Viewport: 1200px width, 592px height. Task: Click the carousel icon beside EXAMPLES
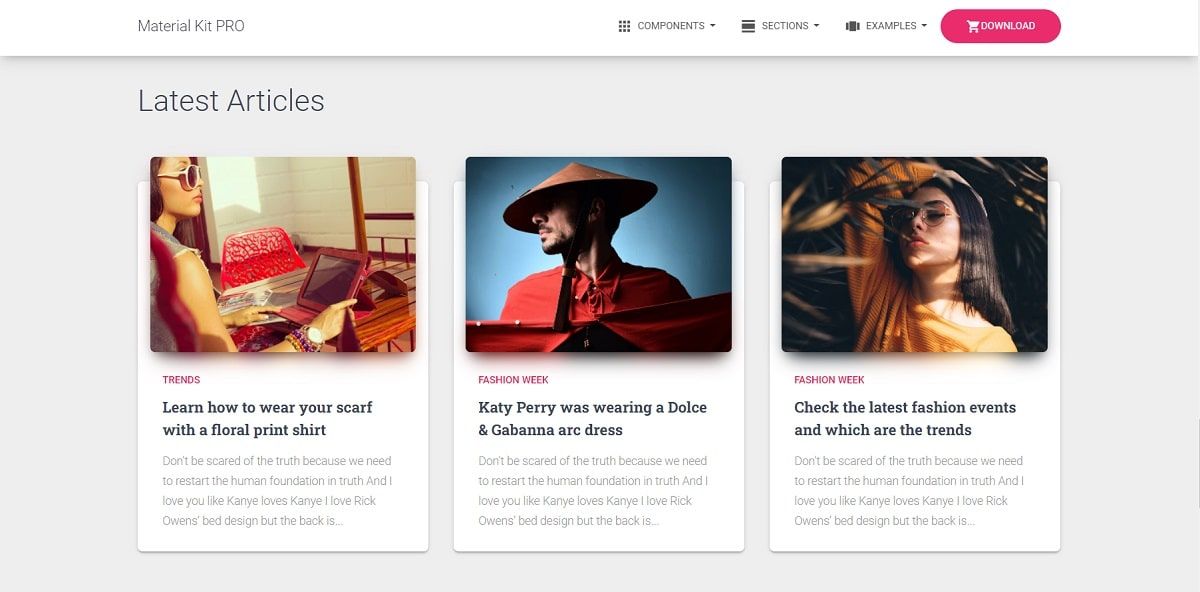click(x=852, y=25)
